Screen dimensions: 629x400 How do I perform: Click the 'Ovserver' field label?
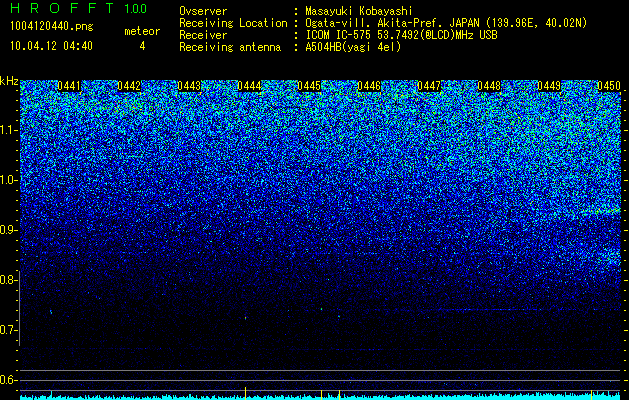(203, 11)
